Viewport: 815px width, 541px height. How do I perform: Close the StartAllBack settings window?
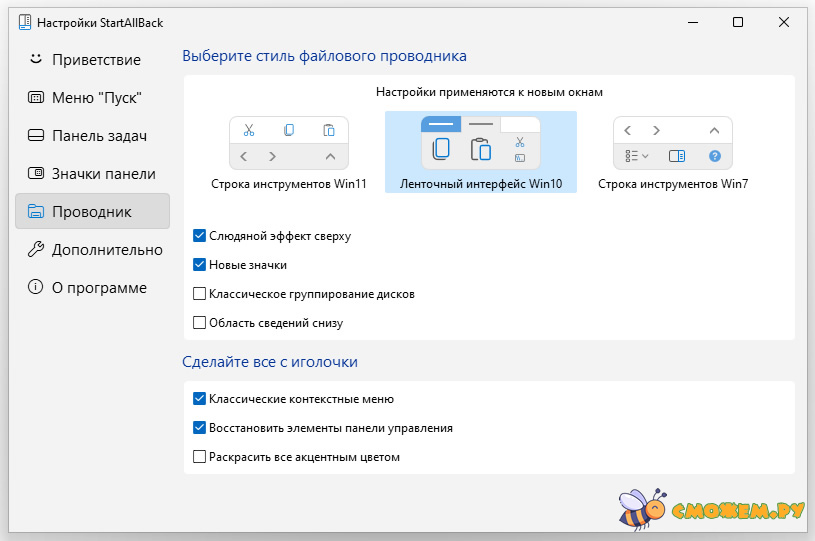[784, 22]
